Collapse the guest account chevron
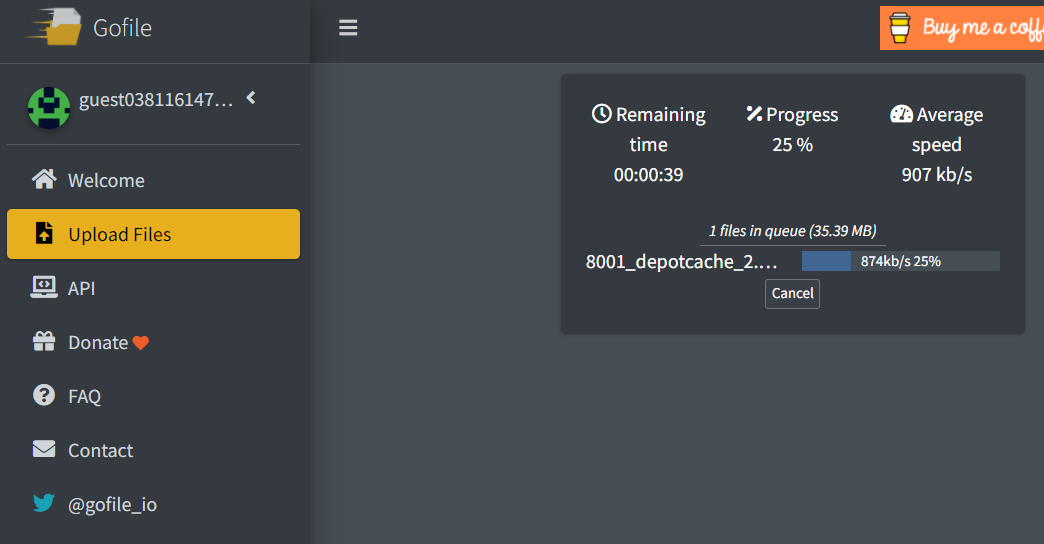This screenshot has height=544, width=1044. [251, 98]
